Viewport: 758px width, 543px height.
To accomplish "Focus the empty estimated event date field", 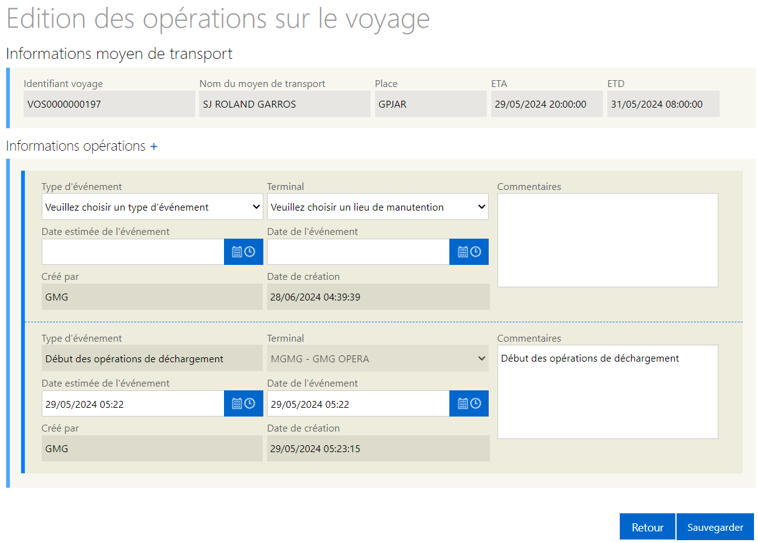I will point(133,252).
